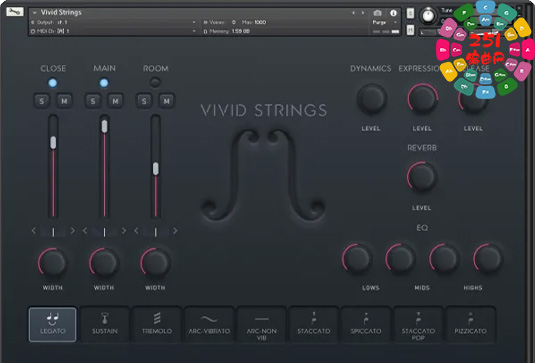Image resolution: width=535 pixels, height=363 pixels.
Task: Click the Output st.1 value
Action: pos(62,22)
